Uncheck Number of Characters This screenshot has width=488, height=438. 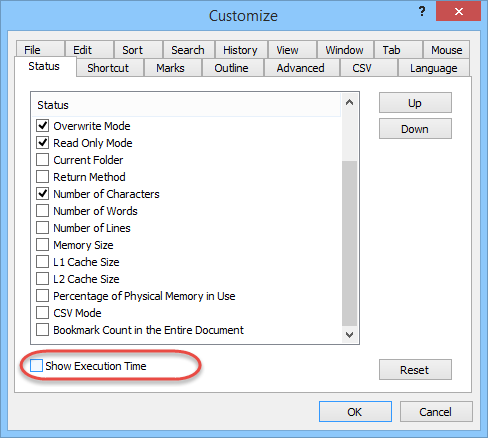[43, 194]
